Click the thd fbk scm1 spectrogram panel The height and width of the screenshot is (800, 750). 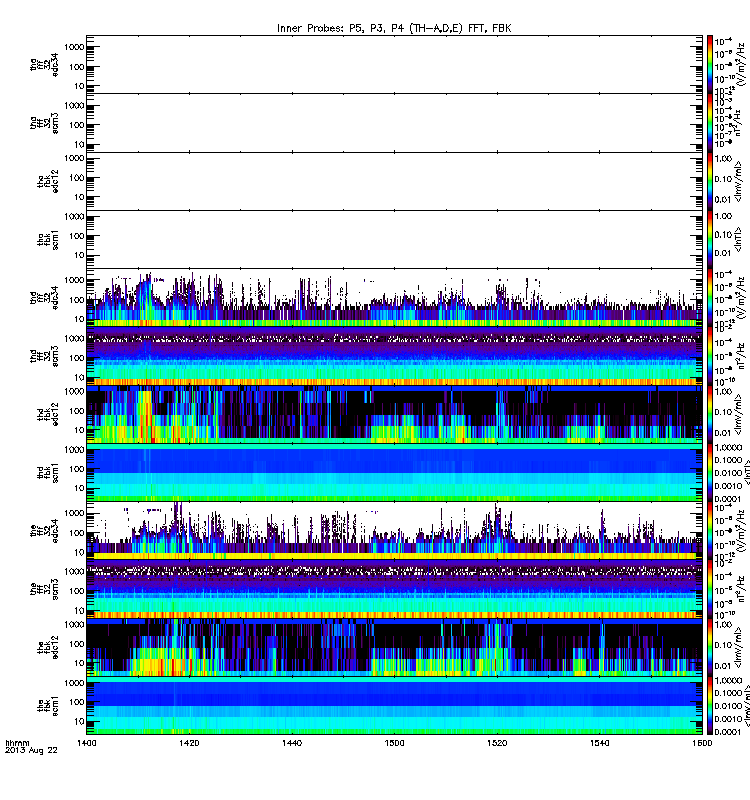tap(394, 473)
